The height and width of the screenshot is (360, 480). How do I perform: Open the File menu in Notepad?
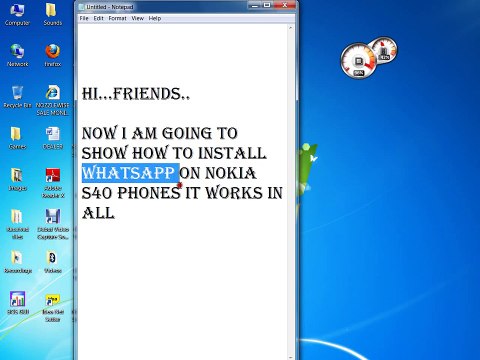pyautogui.click(x=84, y=18)
